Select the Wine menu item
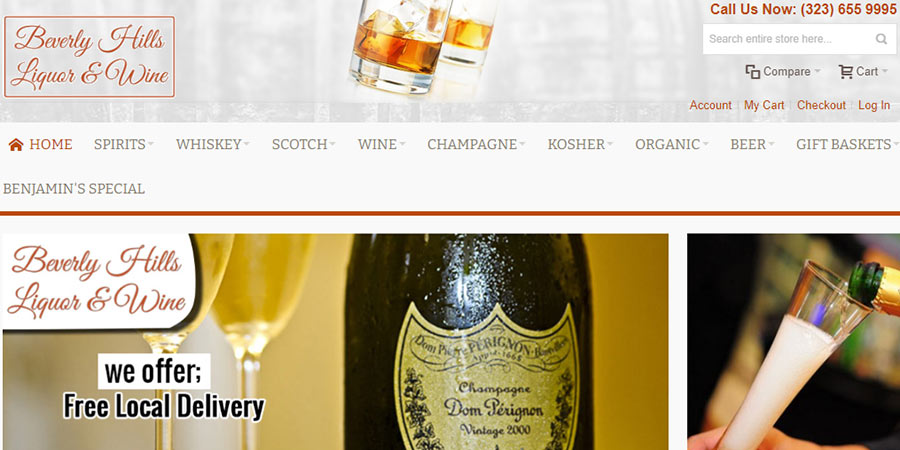900x450 pixels. pyautogui.click(x=381, y=144)
